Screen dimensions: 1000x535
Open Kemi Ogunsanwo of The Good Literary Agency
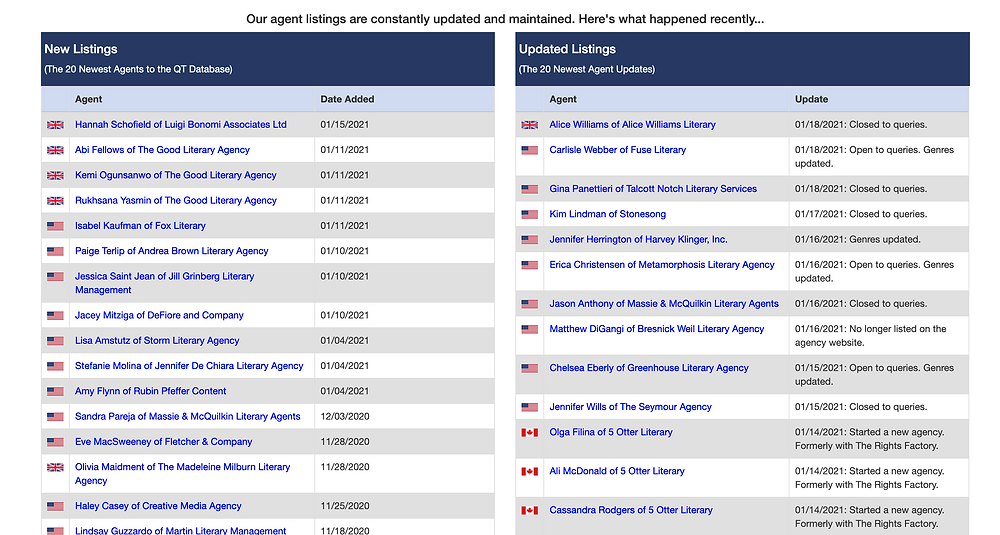[x=175, y=175]
